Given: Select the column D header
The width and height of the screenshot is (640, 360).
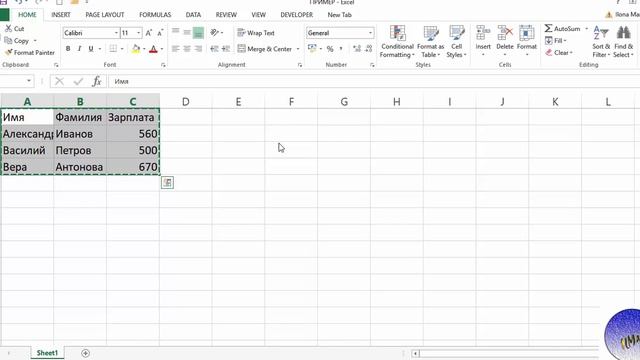Looking at the screenshot, I should coord(186,102).
